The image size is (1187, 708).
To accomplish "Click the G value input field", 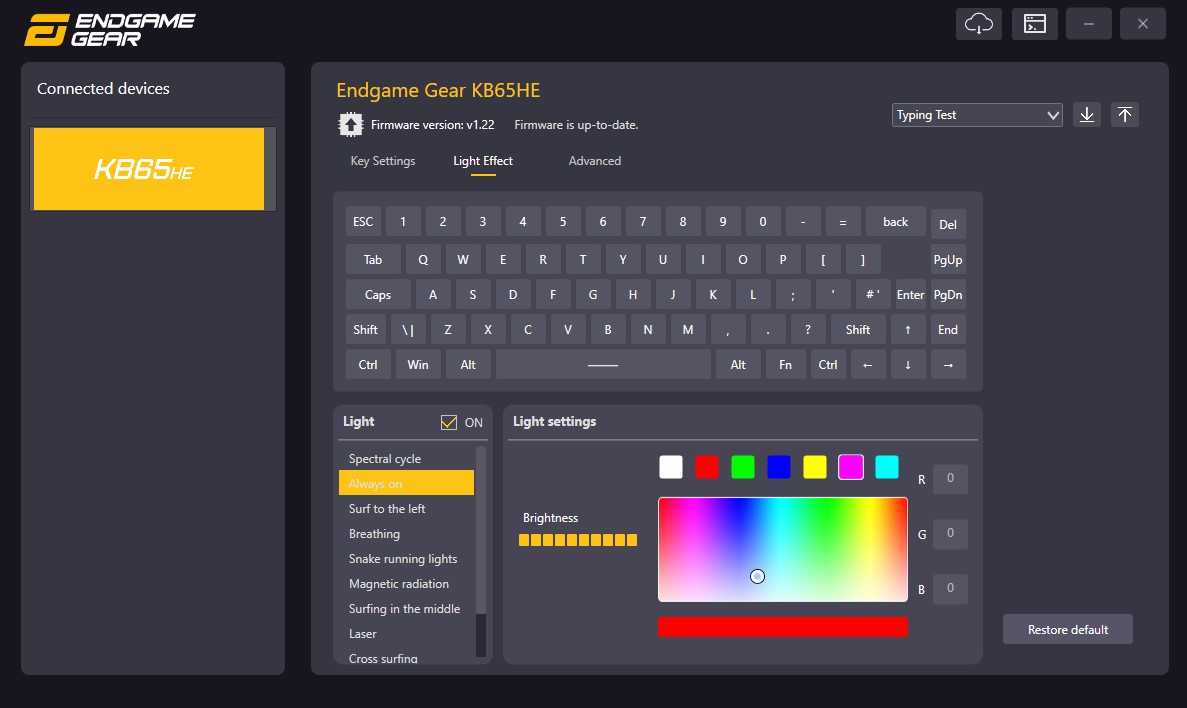I will 950,533.
